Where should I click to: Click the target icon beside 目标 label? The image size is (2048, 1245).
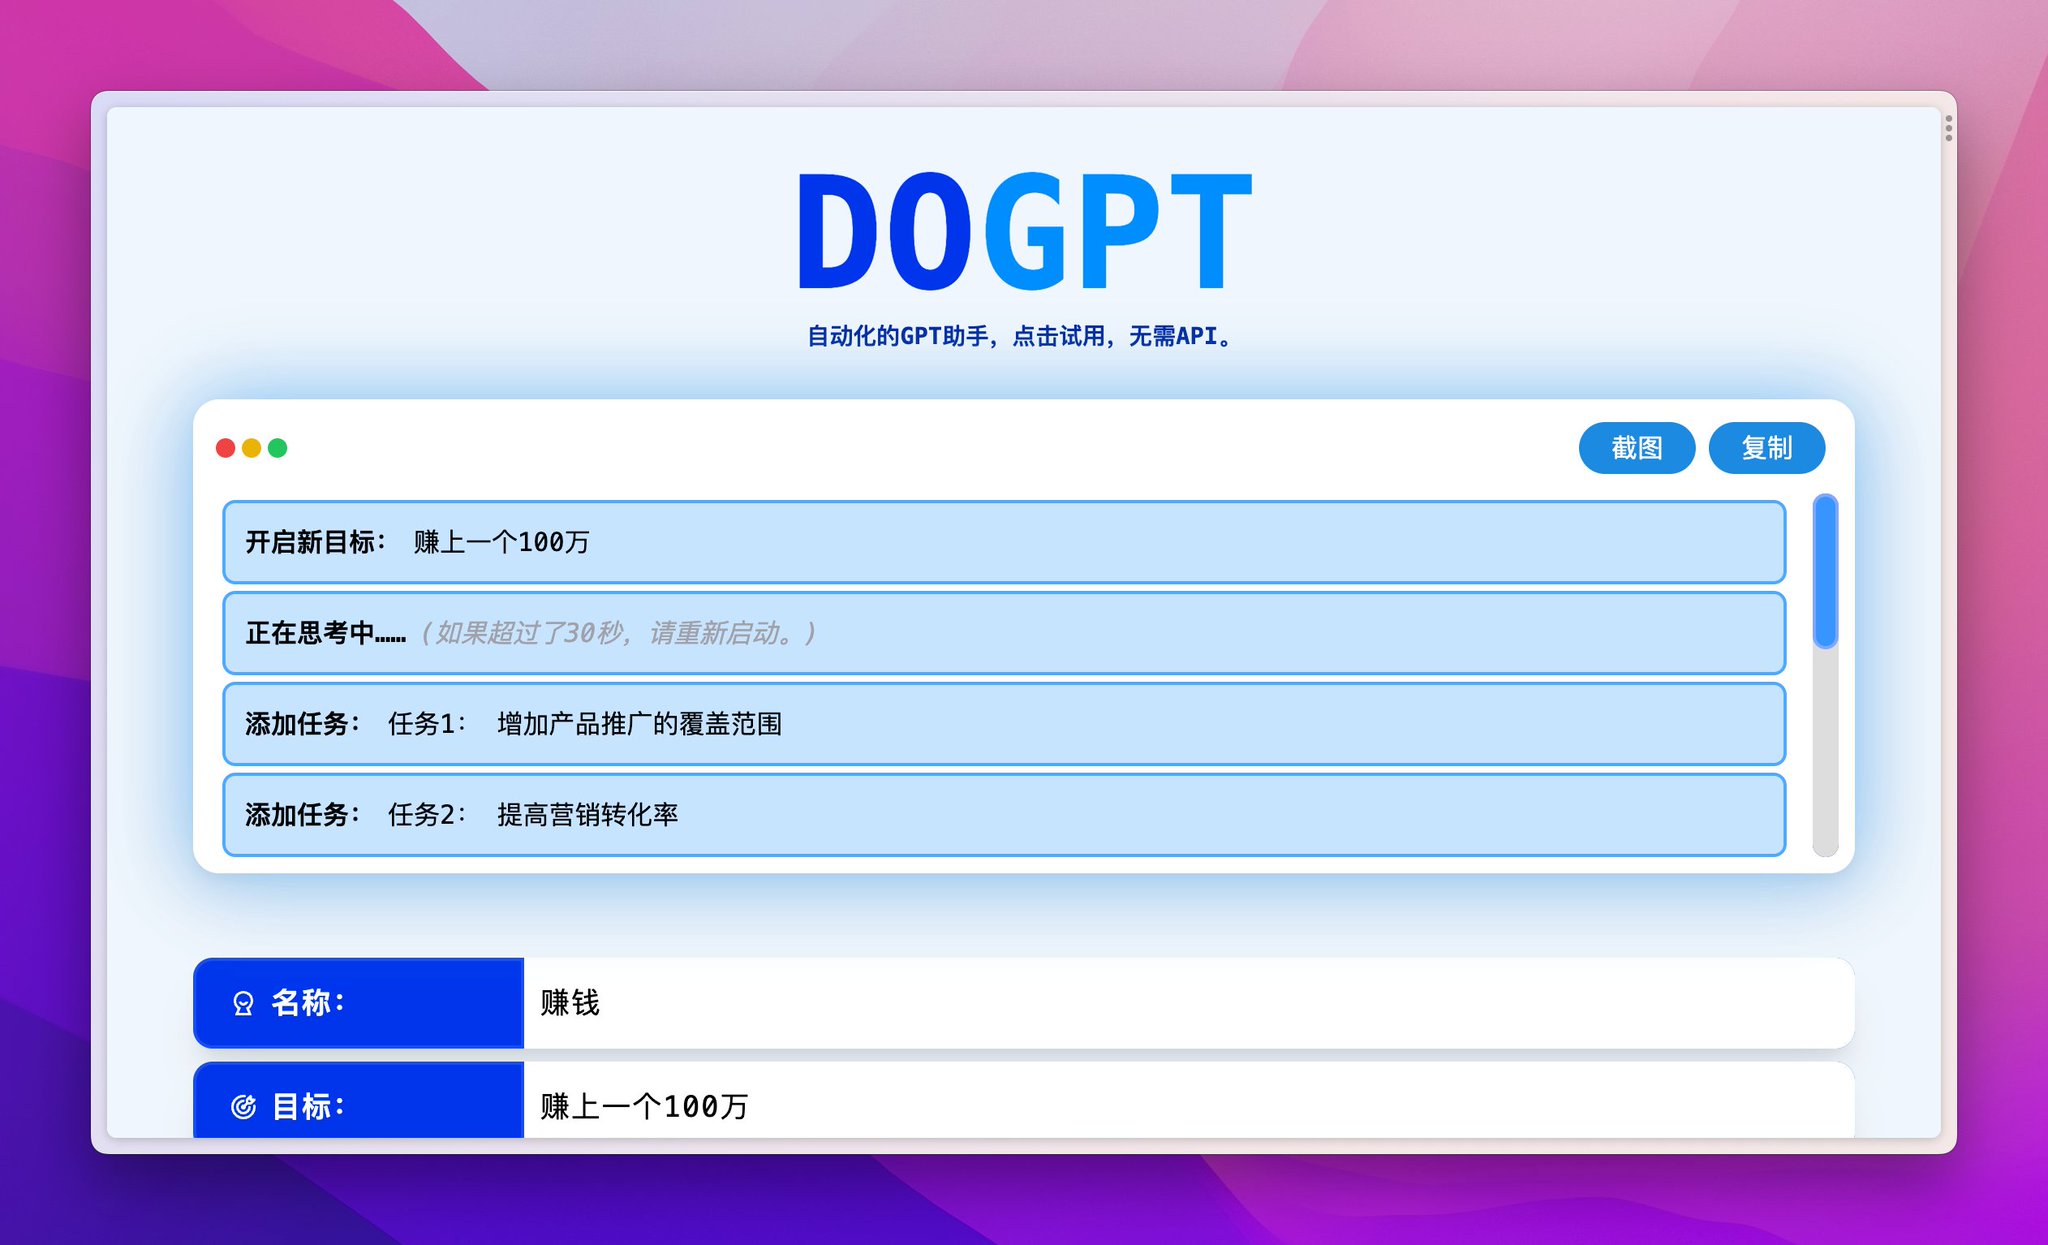[243, 1106]
